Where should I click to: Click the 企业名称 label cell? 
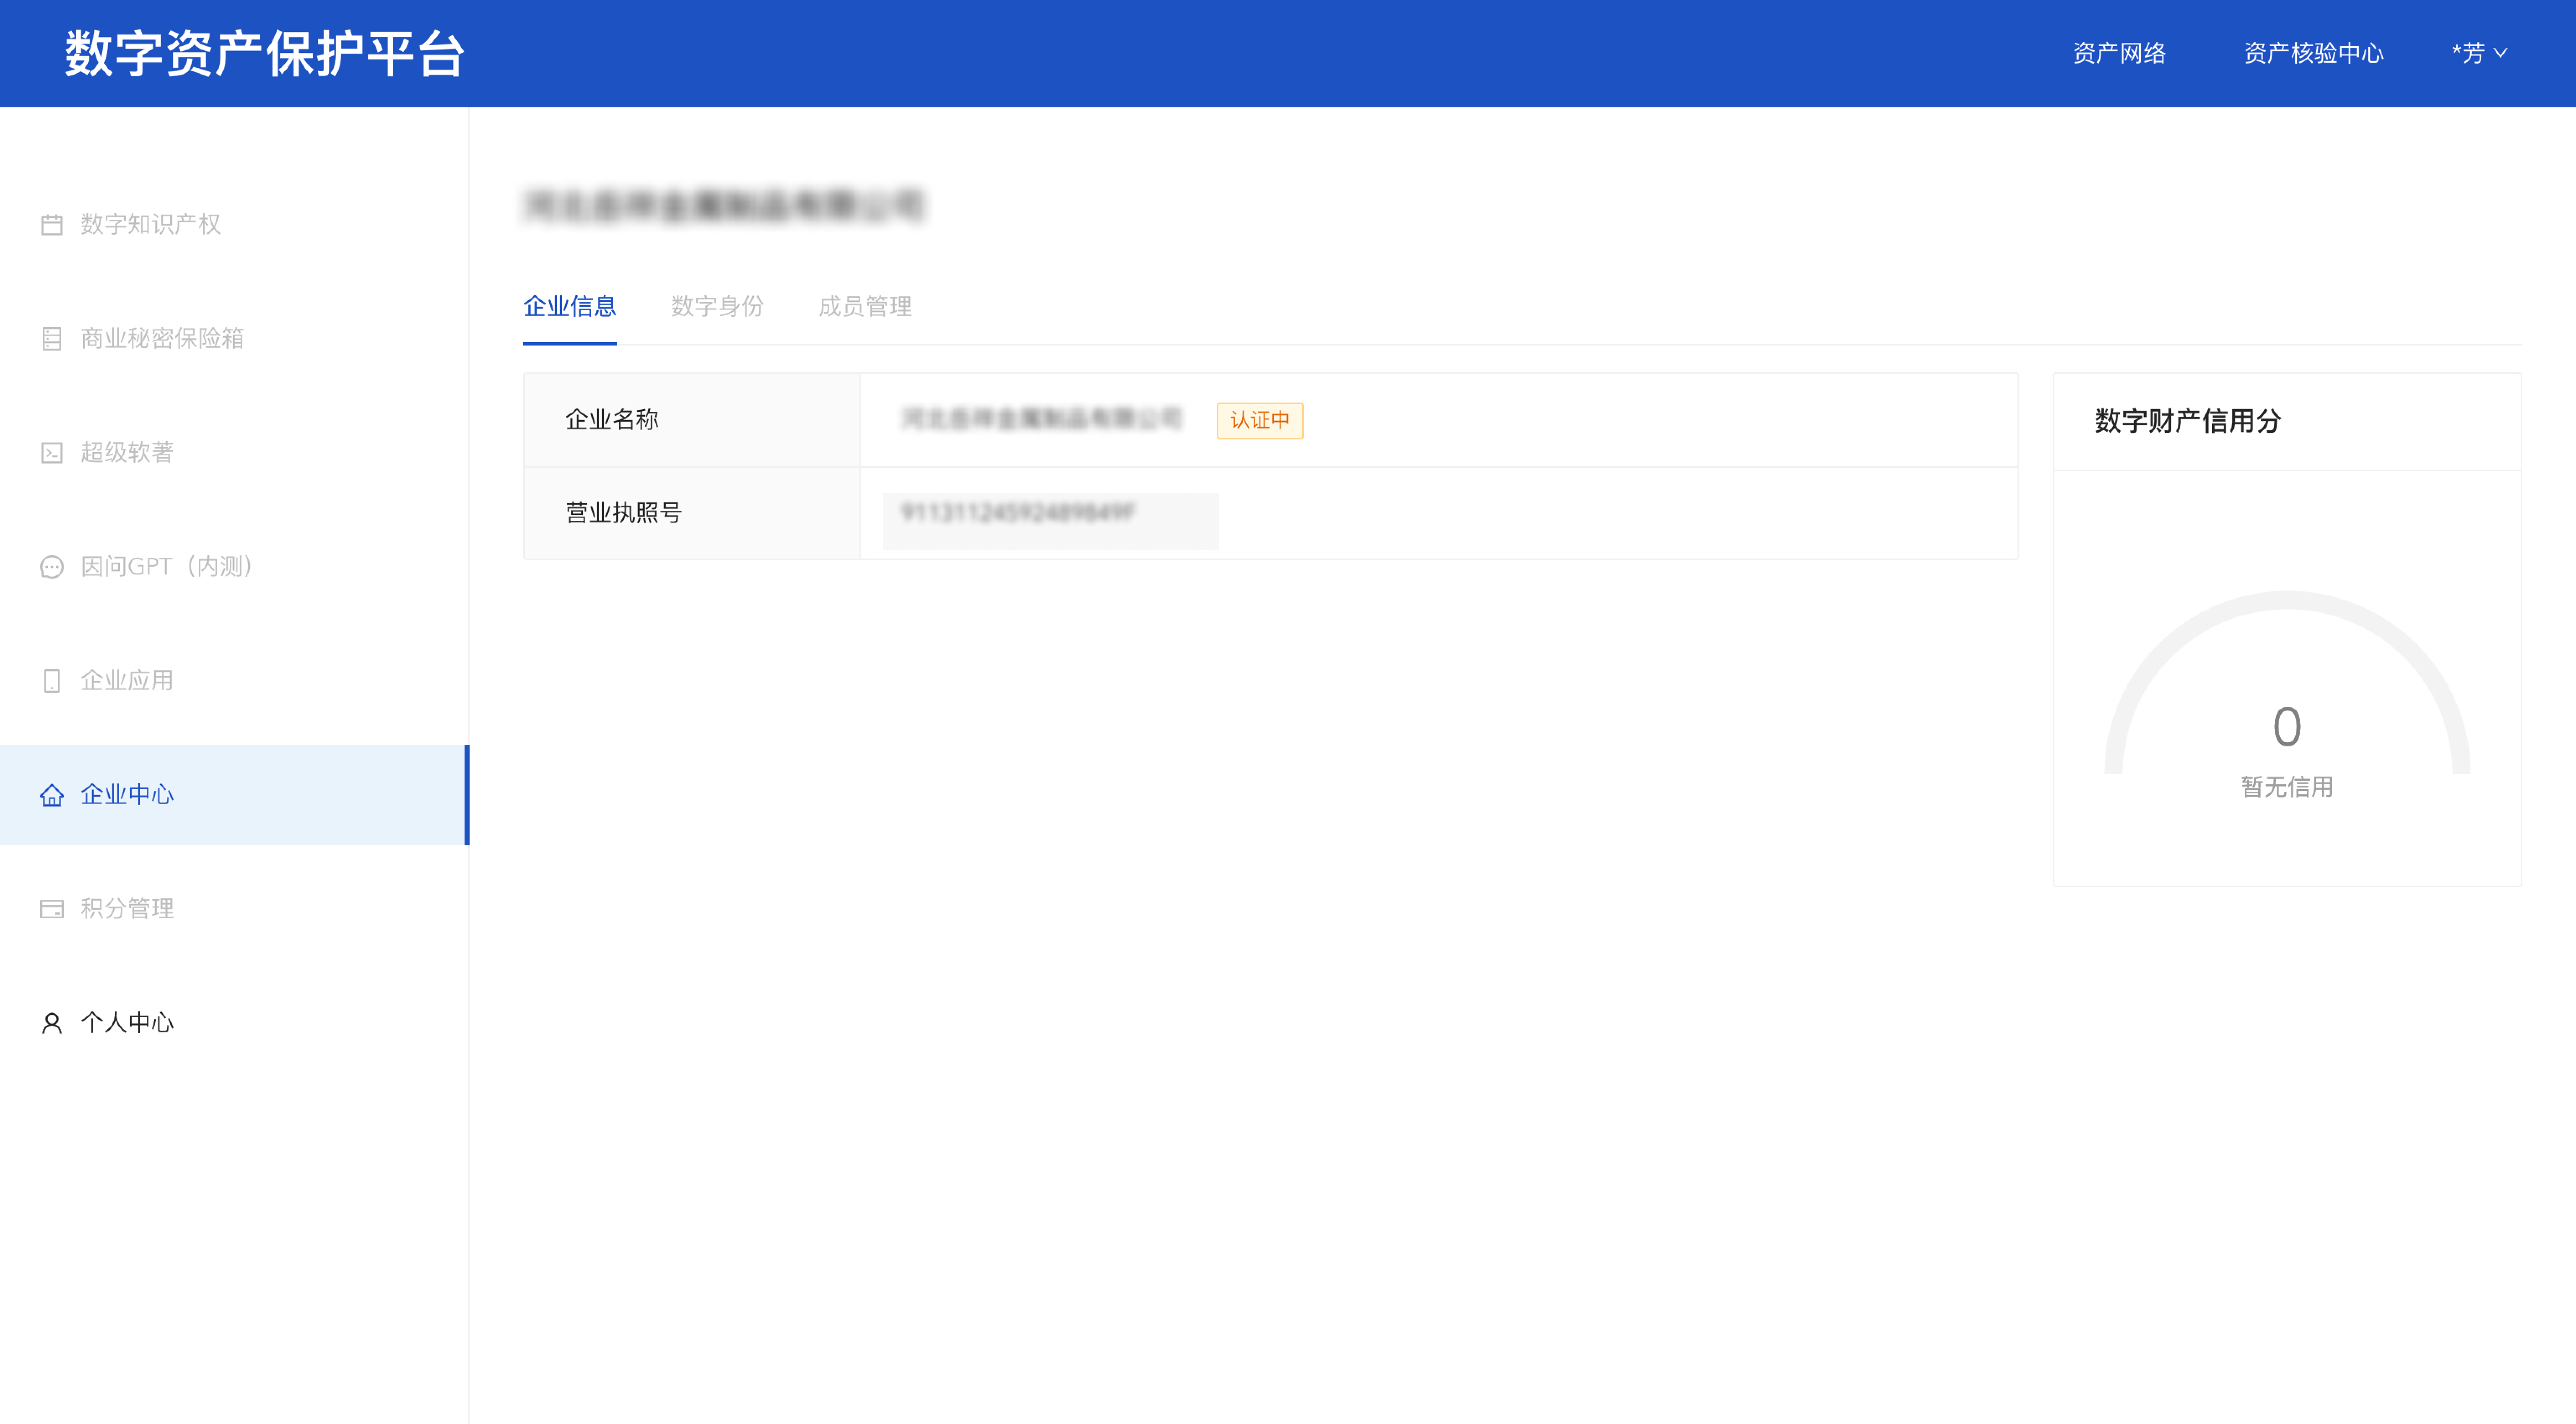click(x=692, y=420)
